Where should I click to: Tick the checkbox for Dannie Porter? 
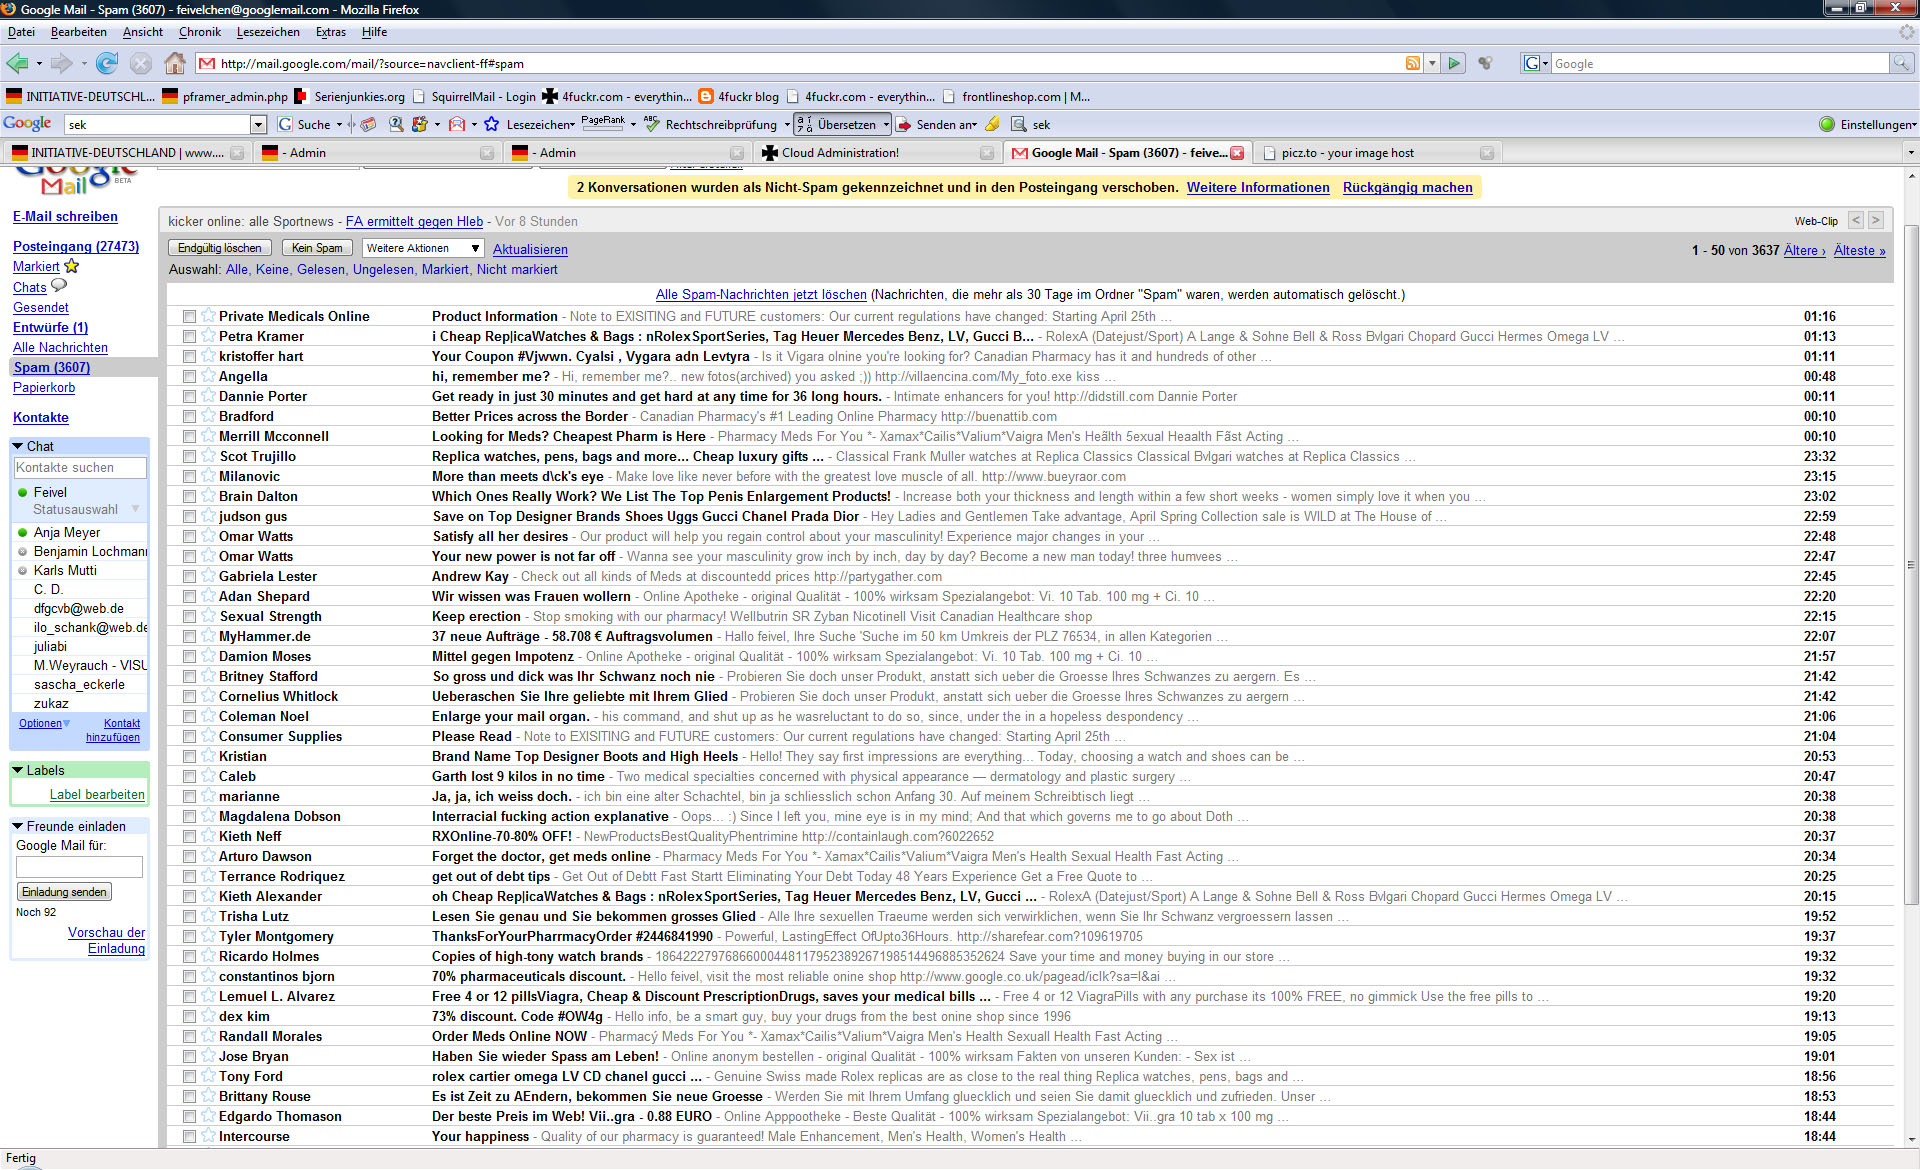coord(189,397)
